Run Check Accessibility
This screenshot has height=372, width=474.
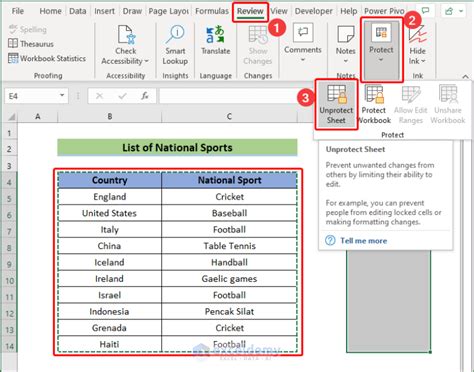[125, 45]
